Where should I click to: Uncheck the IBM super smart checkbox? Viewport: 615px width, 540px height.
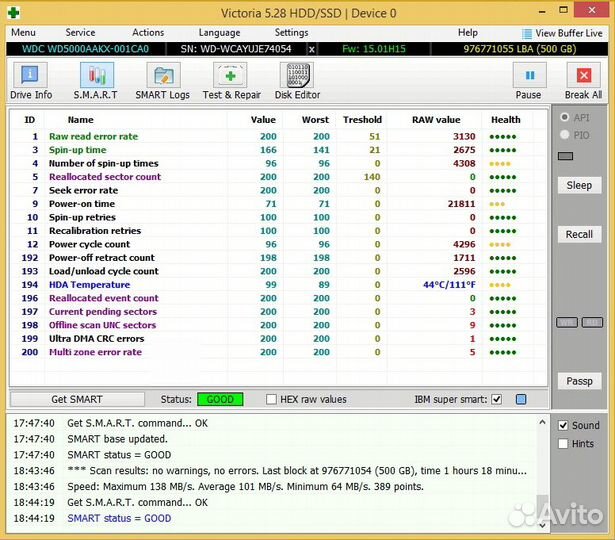497,399
